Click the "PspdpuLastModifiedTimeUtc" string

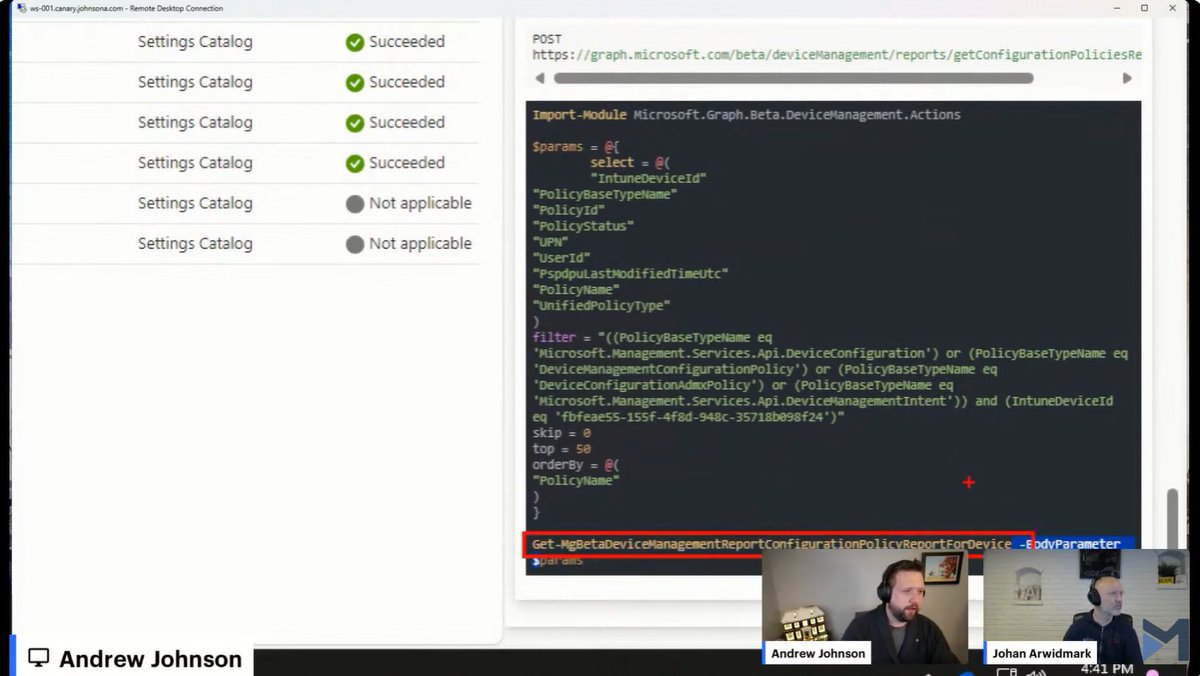(630, 273)
